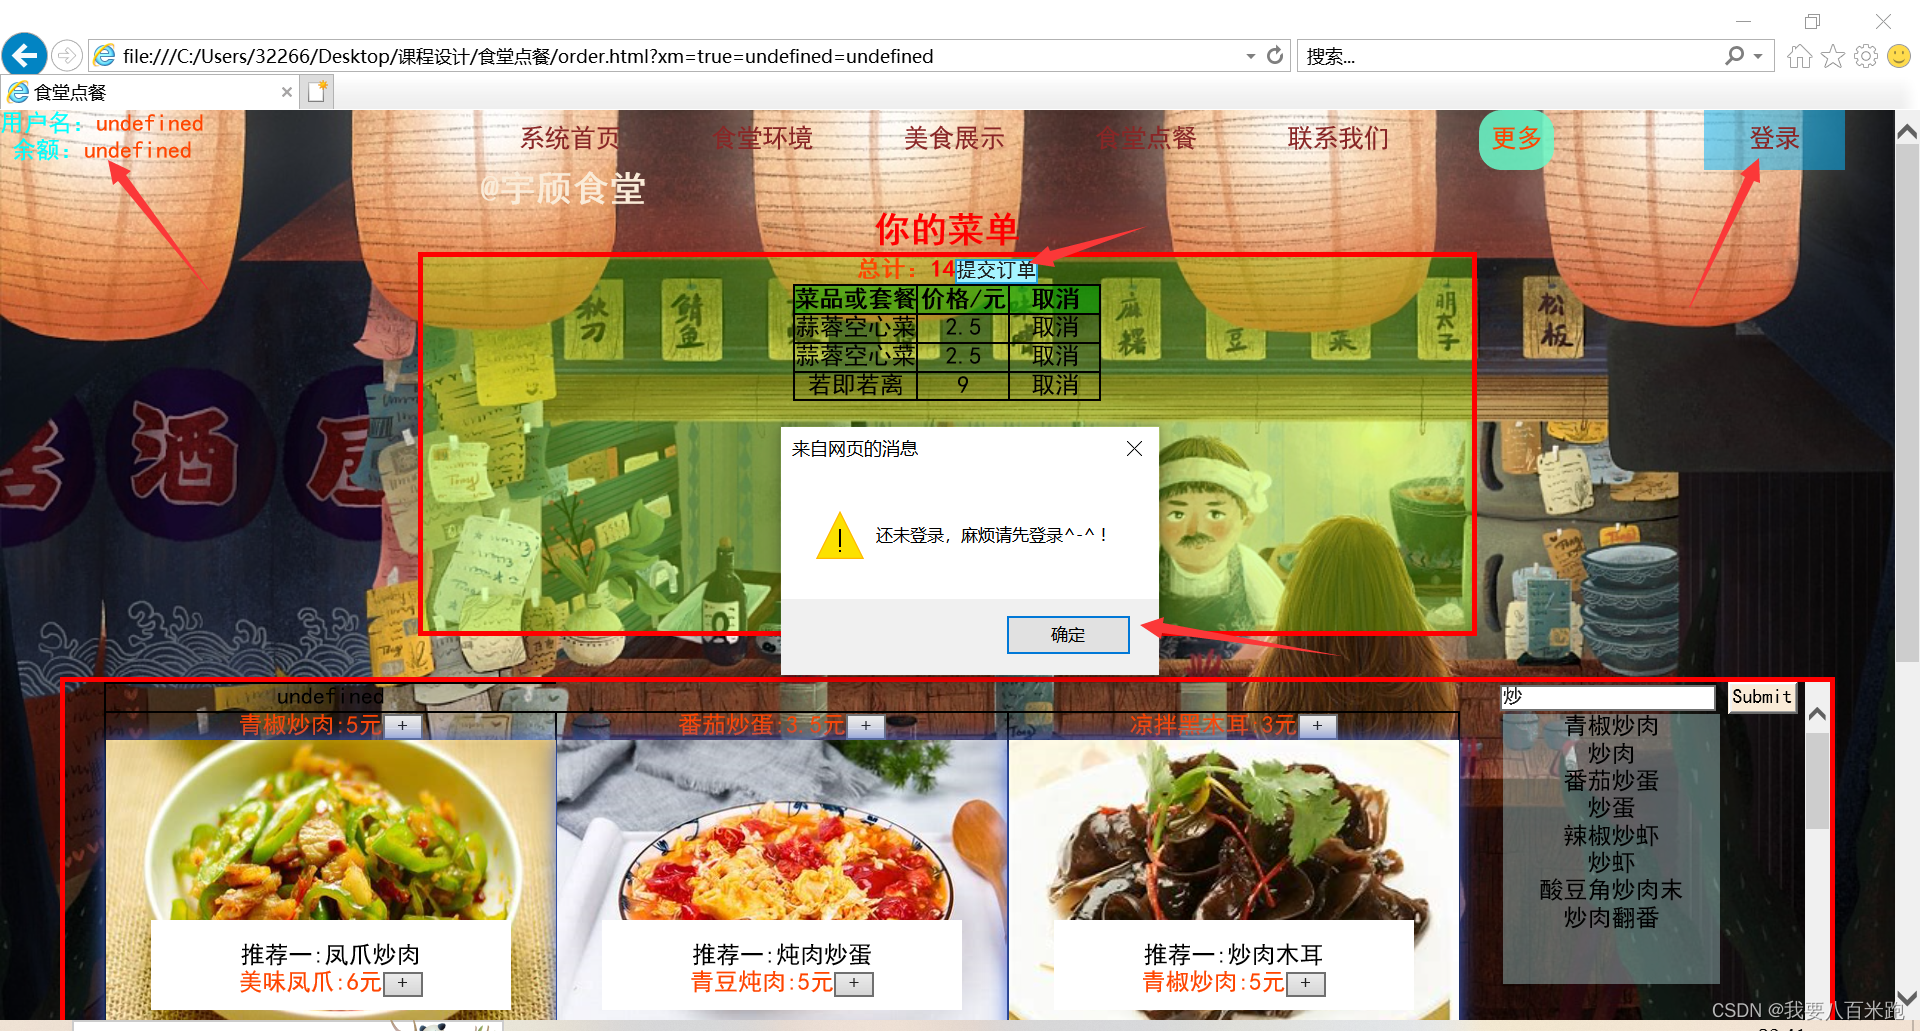1920x1031 pixels.
Task: Open favorites star icon
Action: point(1833,56)
